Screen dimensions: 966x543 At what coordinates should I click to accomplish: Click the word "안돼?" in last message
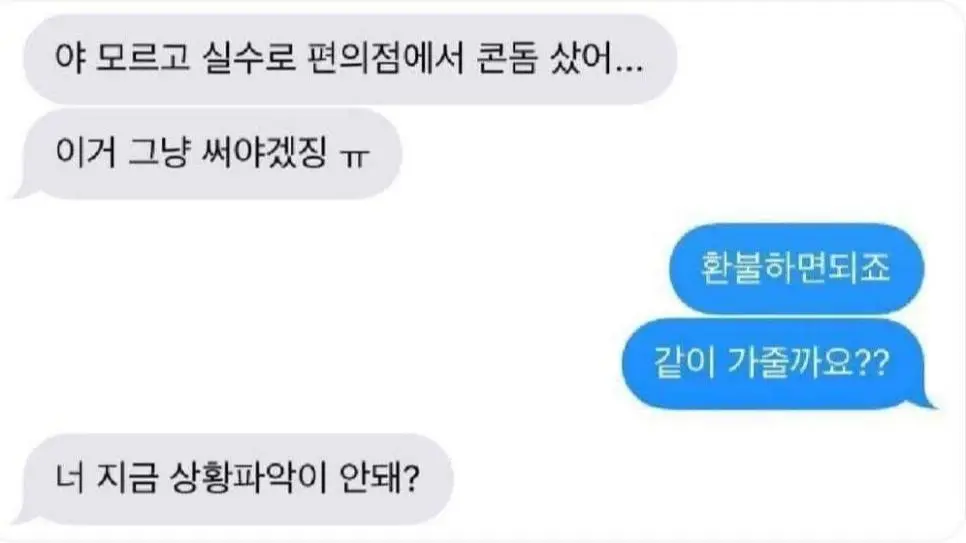(x=380, y=479)
